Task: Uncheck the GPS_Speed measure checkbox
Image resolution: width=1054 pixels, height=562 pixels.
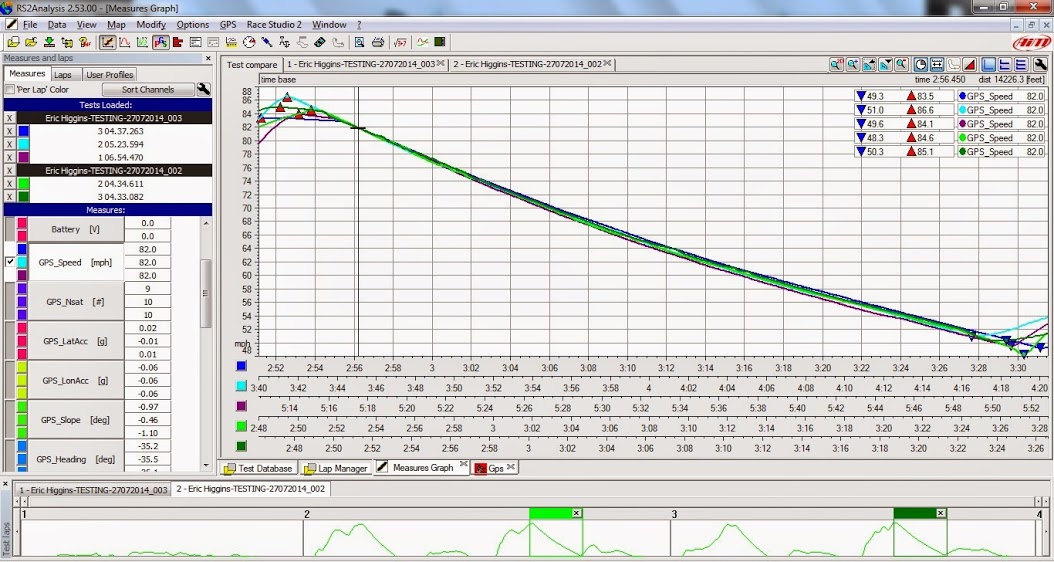Action: pyautogui.click(x=10, y=262)
